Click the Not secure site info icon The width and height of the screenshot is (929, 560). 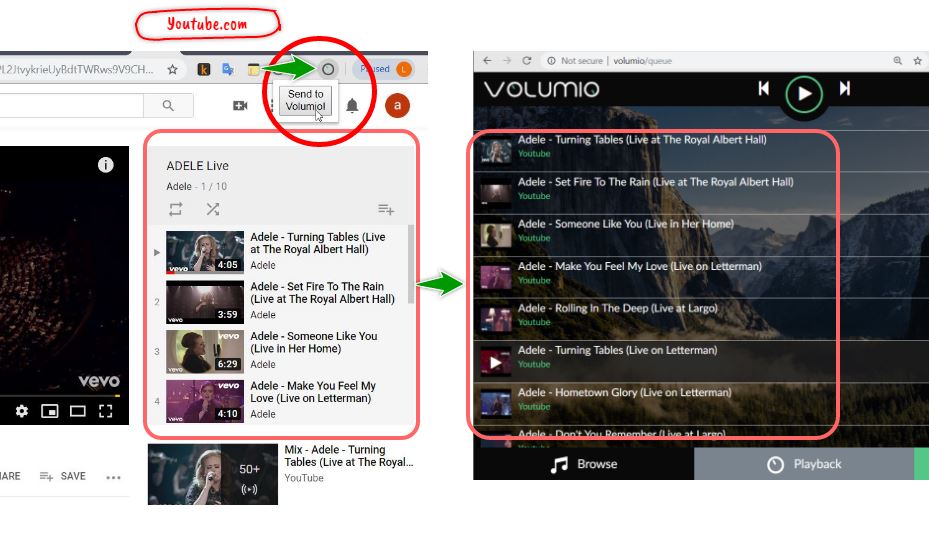pyautogui.click(x=552, y=60)
